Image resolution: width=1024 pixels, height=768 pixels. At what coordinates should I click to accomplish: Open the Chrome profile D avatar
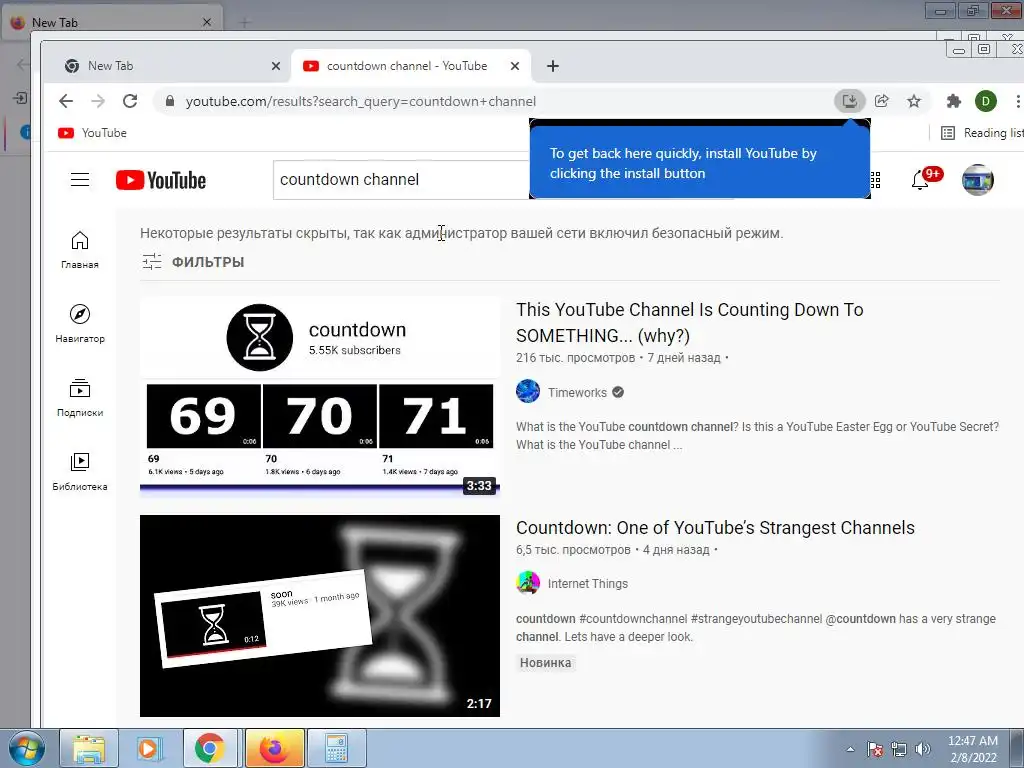985,101
